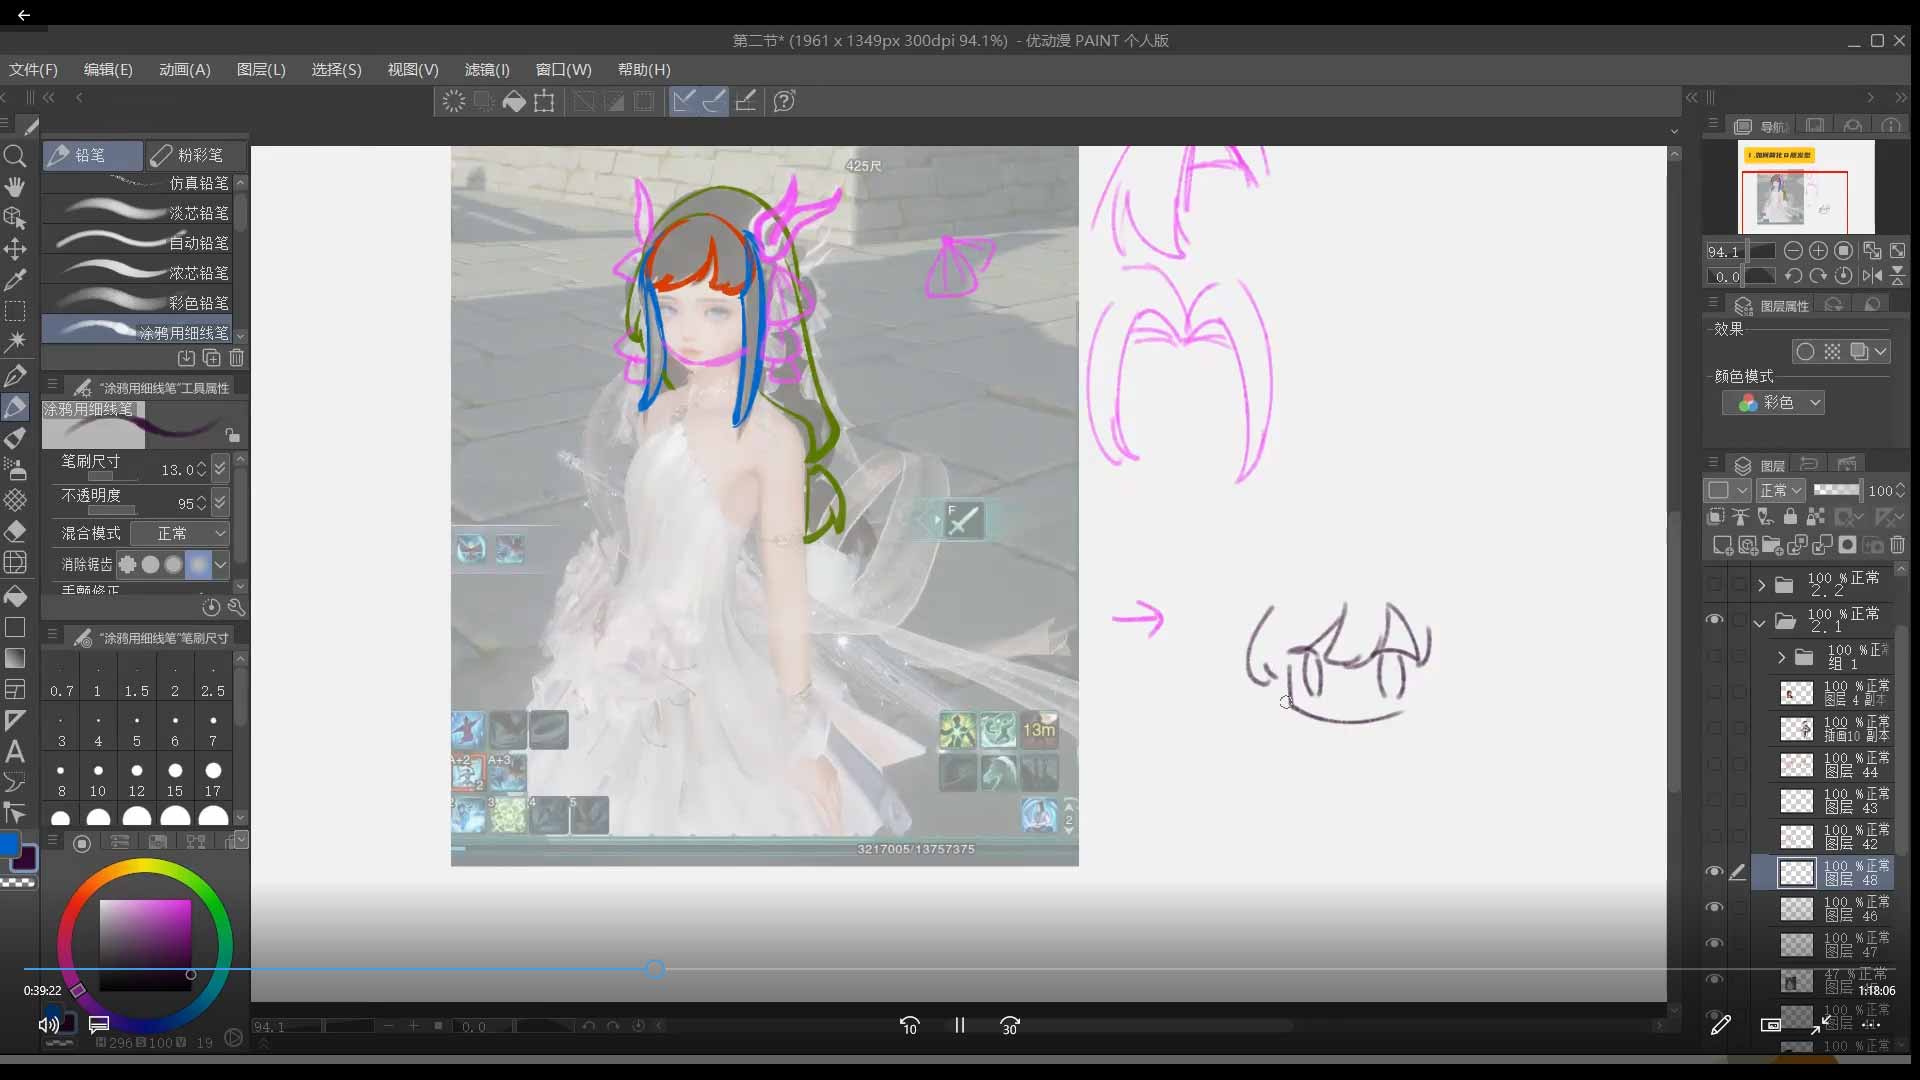Expand the 2.2 layer folder
The width and height of the screenshot is (1920, 1080).
1761,585
